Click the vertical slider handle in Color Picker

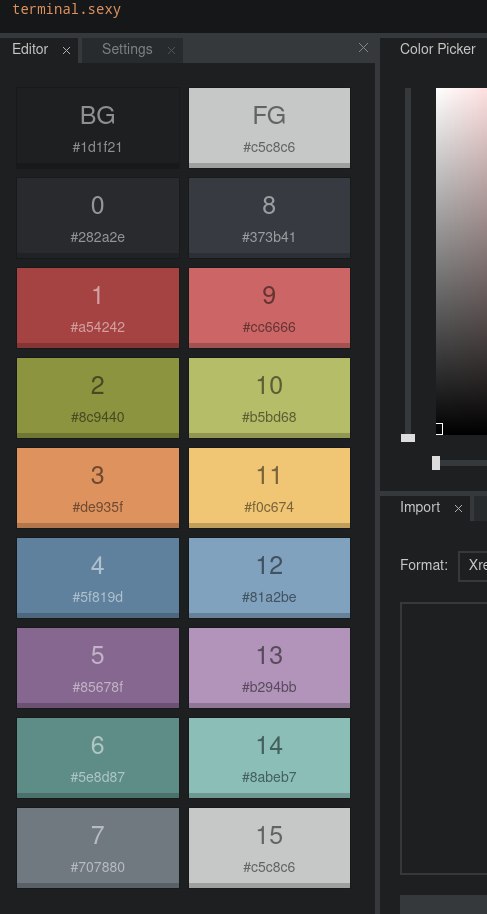click(408, 438)
